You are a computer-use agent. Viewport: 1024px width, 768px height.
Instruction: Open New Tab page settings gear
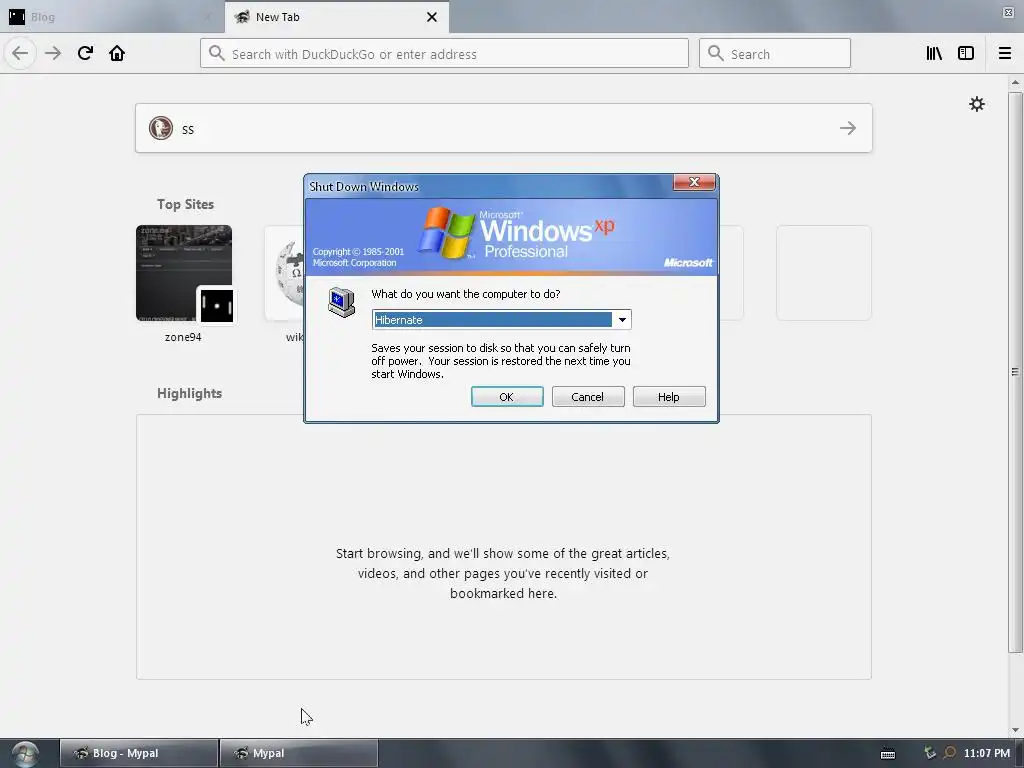point(976,104)
